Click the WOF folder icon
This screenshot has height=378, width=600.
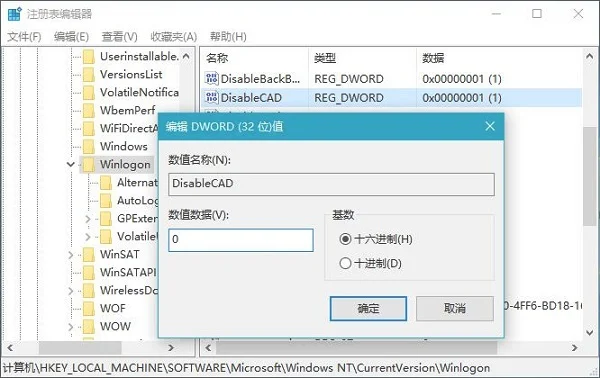coord(89,308)
